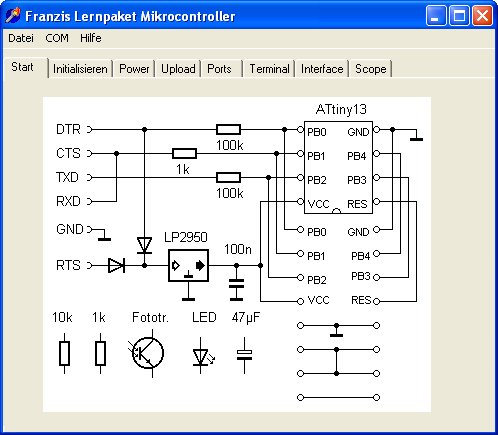Image resolution: width=498 pixels, height=435 pixels.
Task: Open the COM menu
Action: [57, 38]
